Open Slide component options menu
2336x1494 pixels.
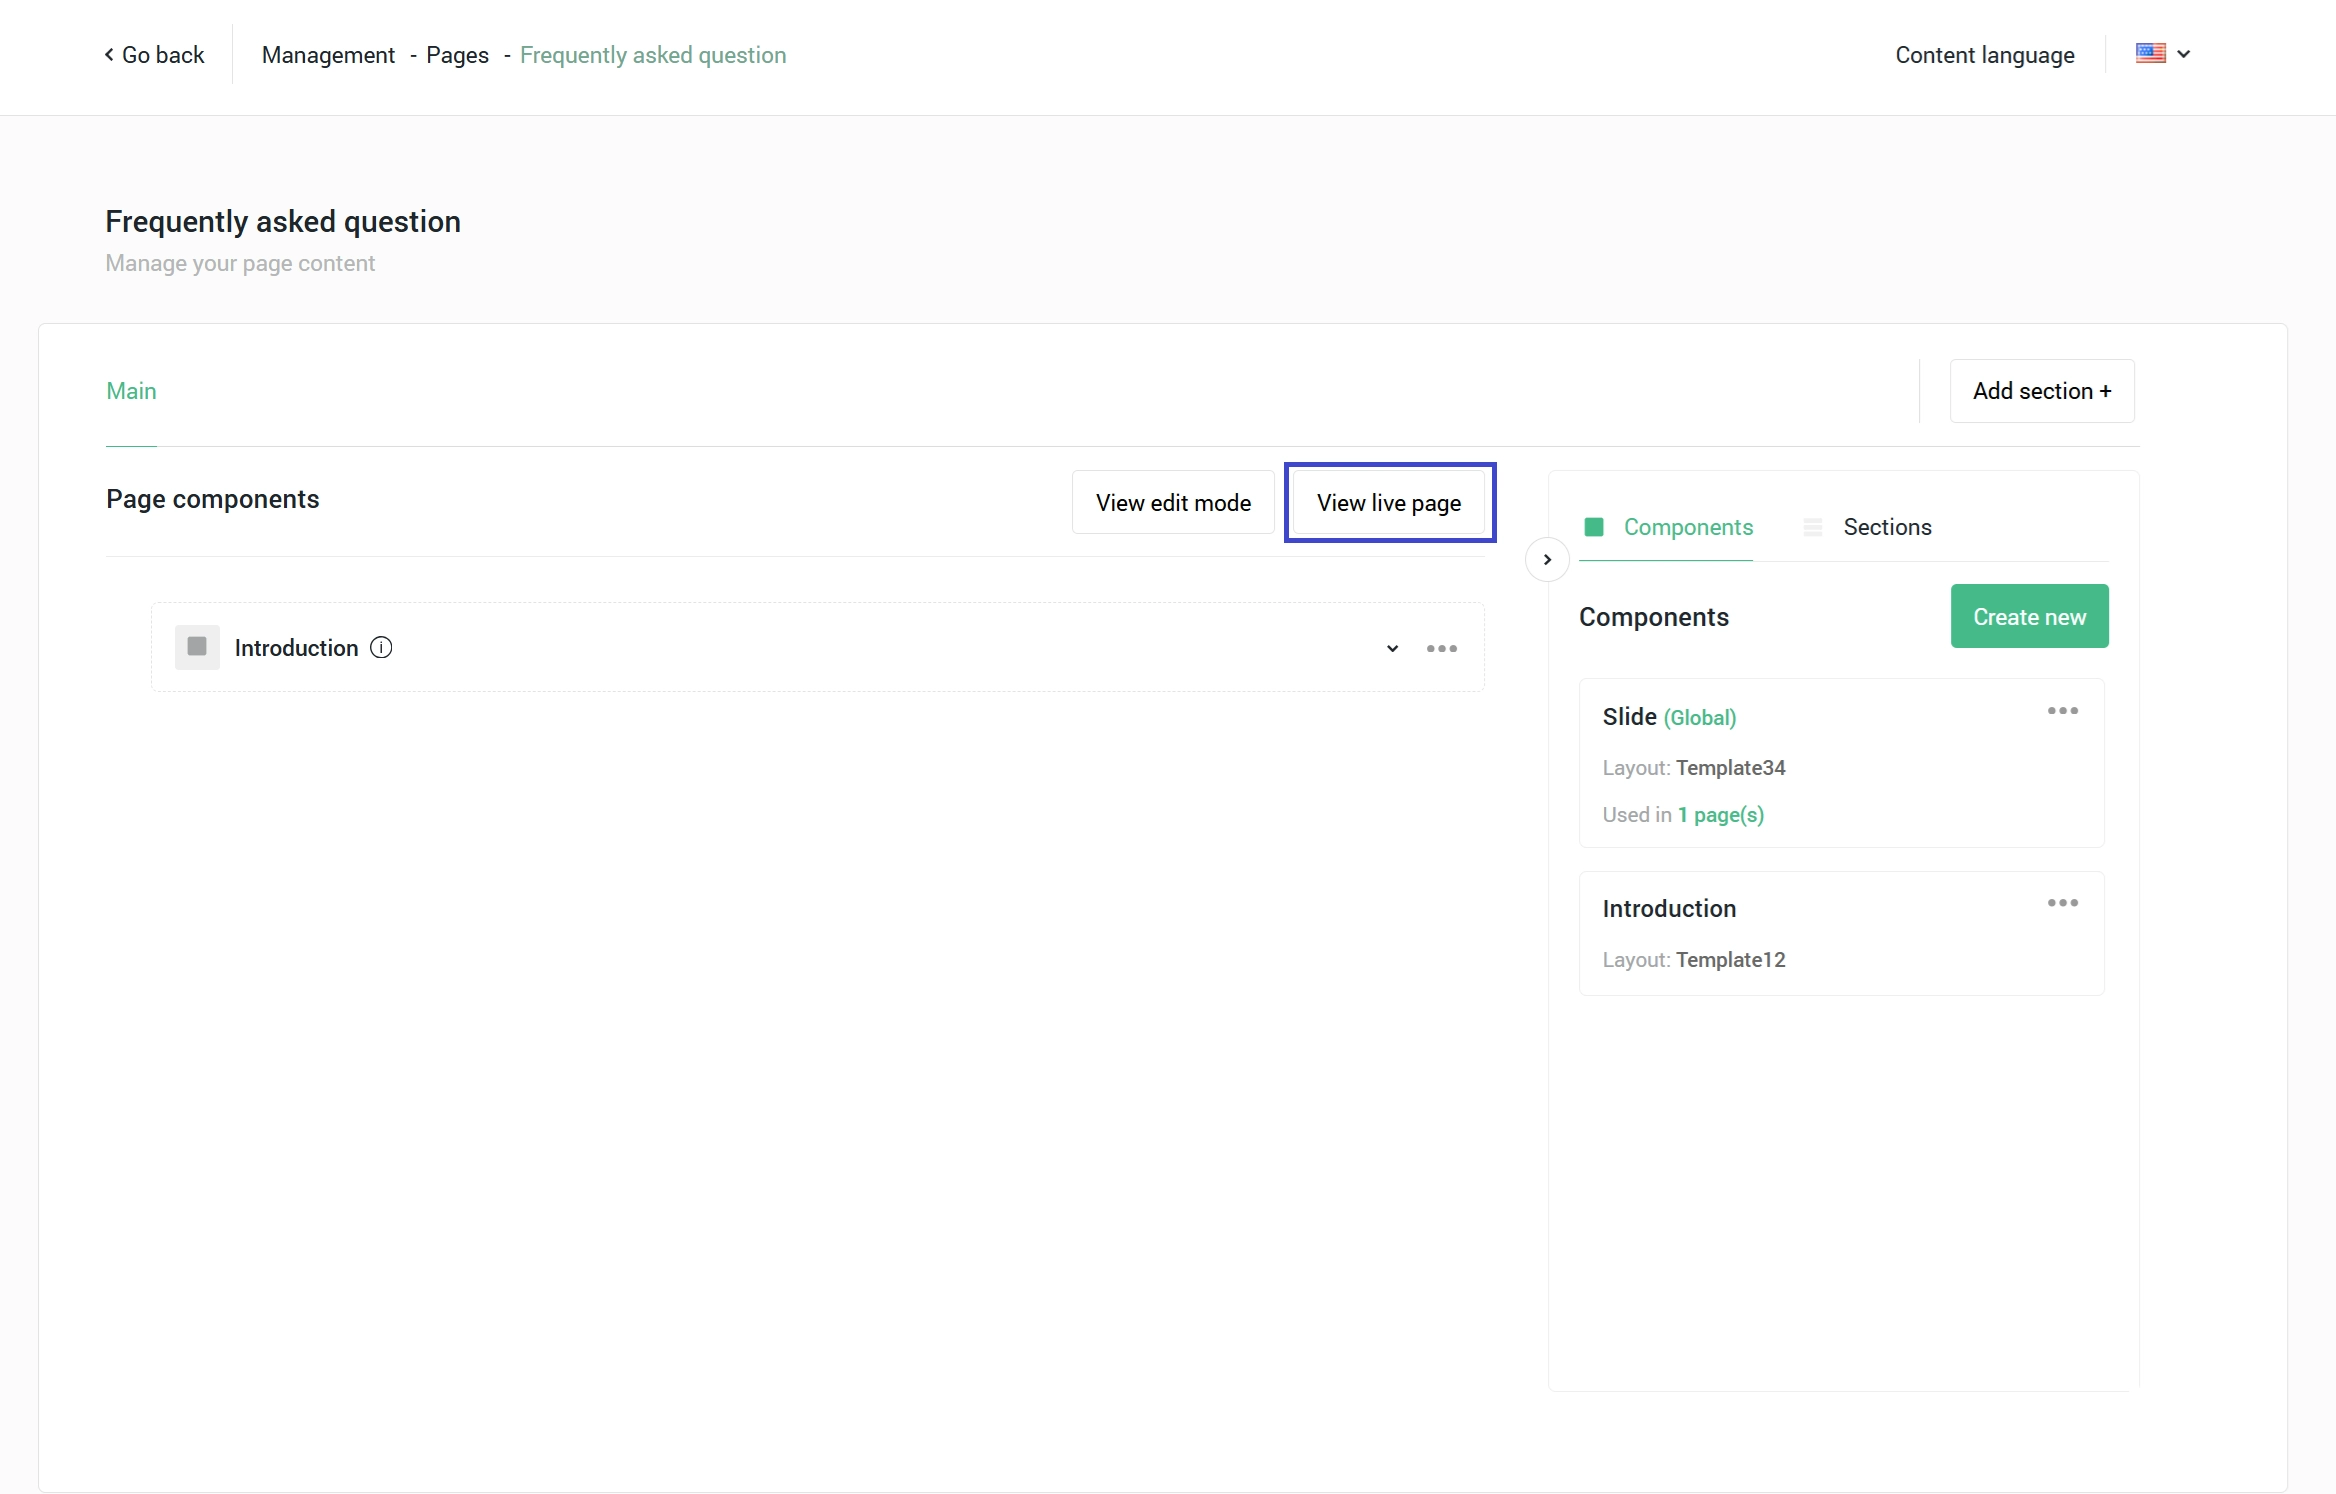[2062, 711]
